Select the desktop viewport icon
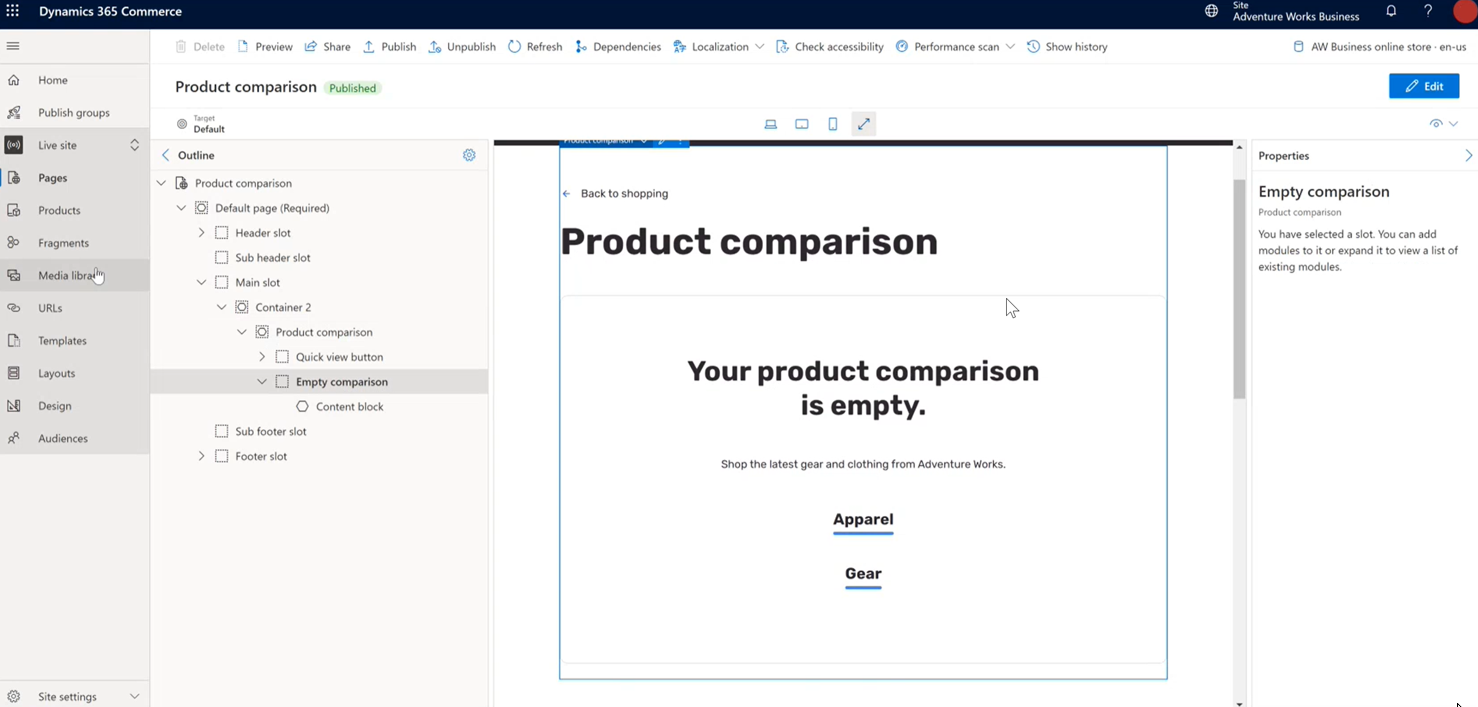The width and height of the screenshot is (1478, 707). [770, 124]
